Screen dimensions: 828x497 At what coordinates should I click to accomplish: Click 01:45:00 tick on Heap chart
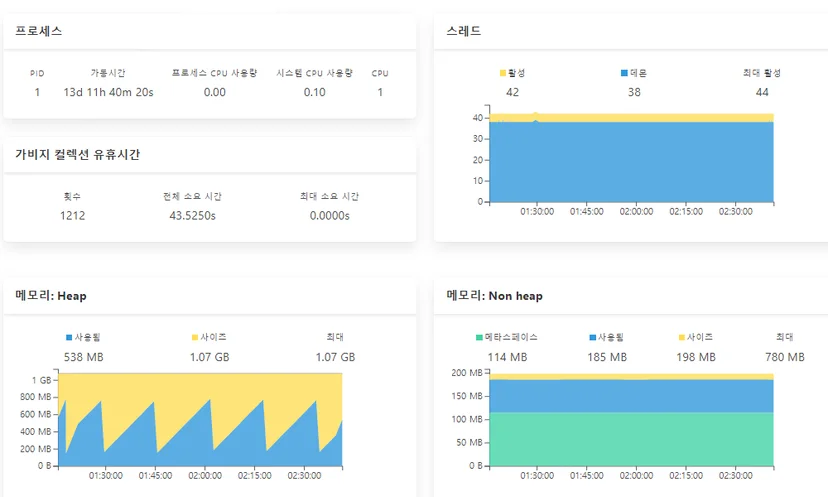pyautogui.click(x=155, y=475)
